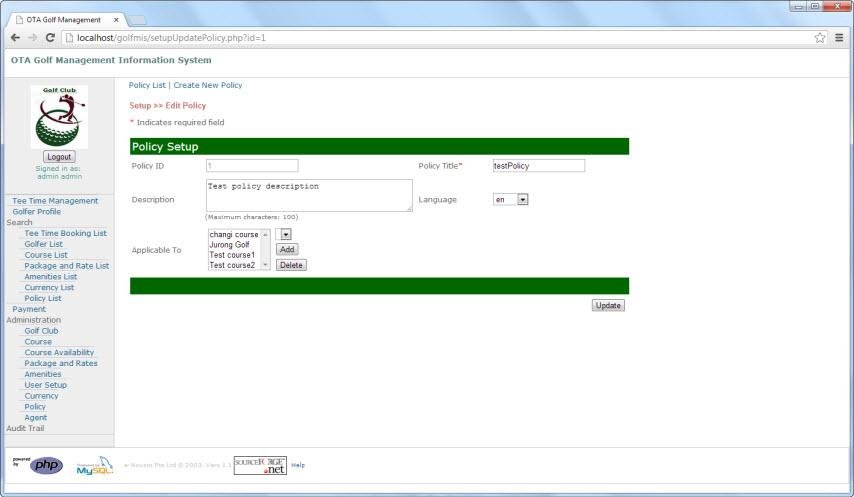Select the OTA Golf Management tab

point(64,20)
